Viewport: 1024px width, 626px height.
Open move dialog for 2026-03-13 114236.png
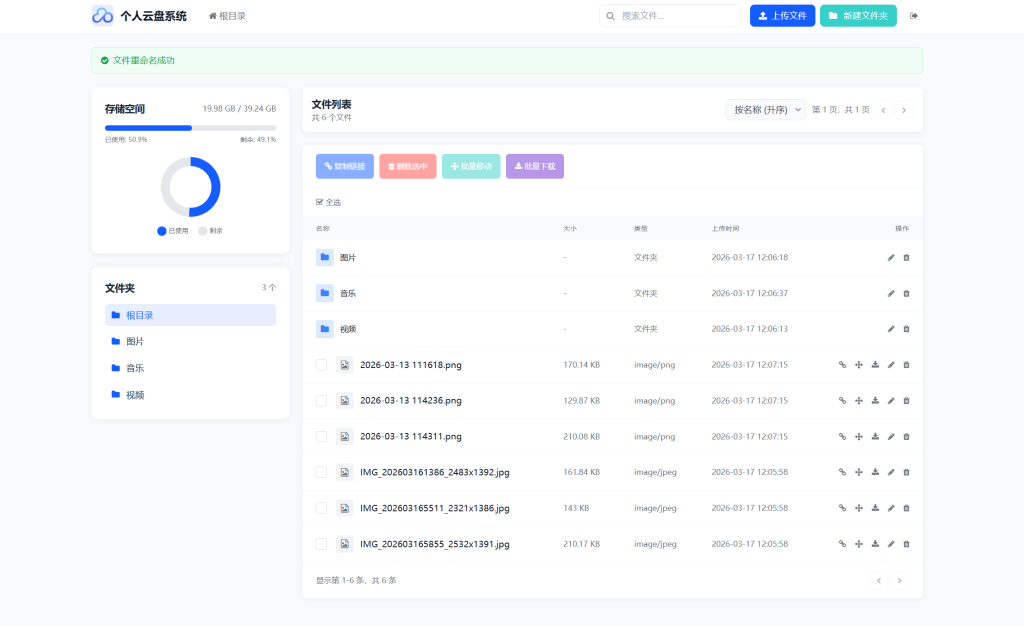point(859,400)
